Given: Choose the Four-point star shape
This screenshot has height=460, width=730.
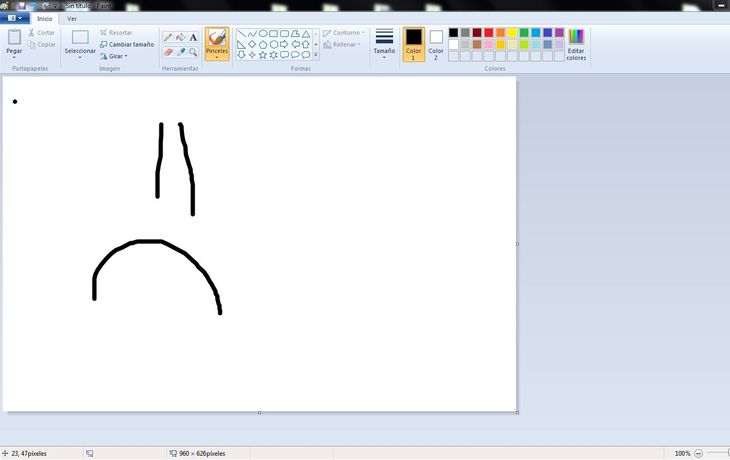Looking at the screenshot, I should pyautogui.click(x=252, y=55).
